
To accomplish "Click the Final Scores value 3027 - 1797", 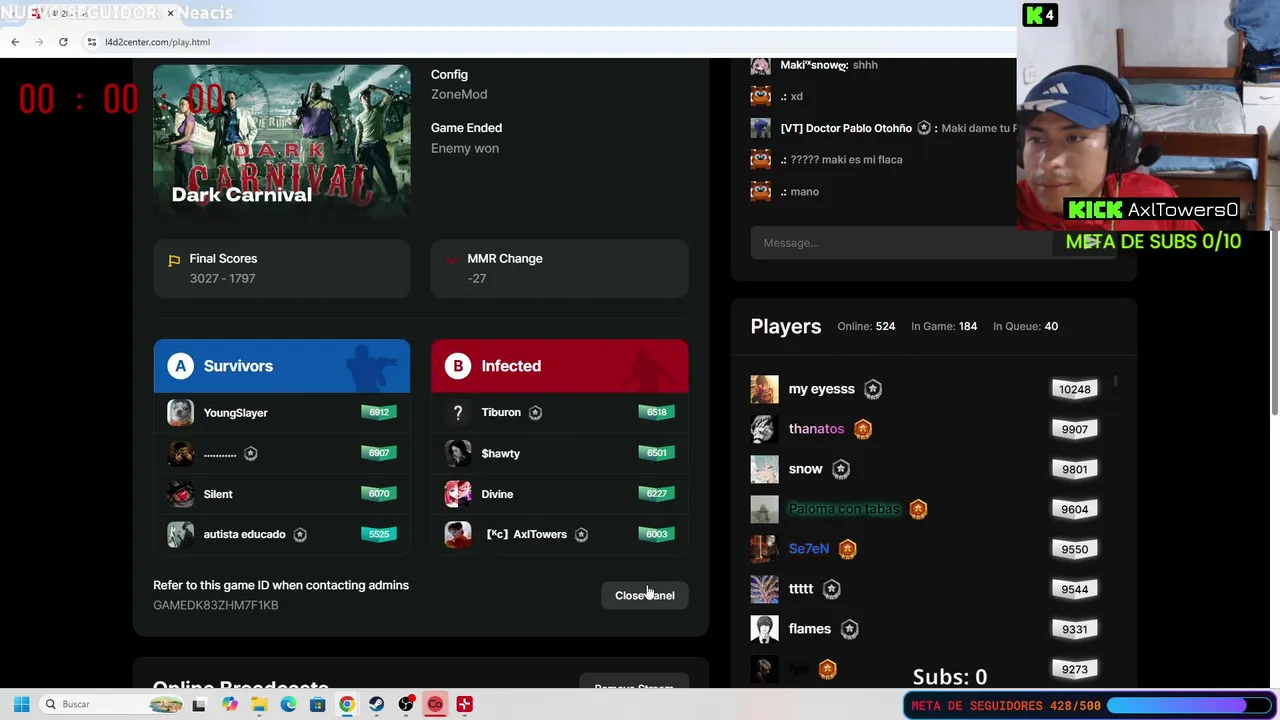I will pos(222,278).
